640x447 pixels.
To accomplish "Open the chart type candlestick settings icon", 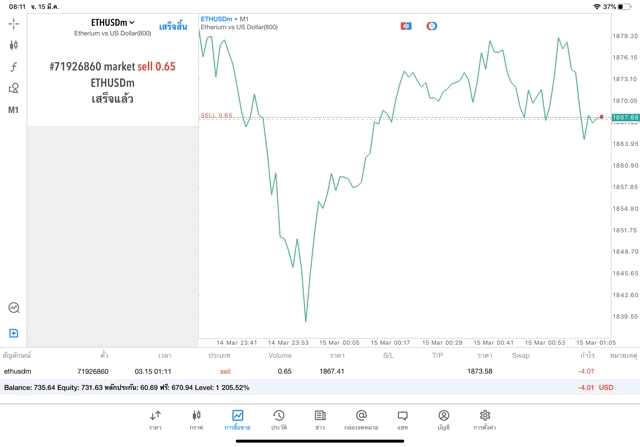I will click(x=13, y=45).
